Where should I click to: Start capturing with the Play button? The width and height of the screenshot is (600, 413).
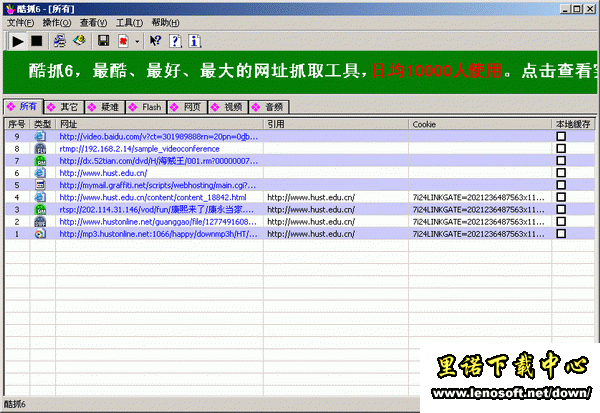[x=17, y=41]
